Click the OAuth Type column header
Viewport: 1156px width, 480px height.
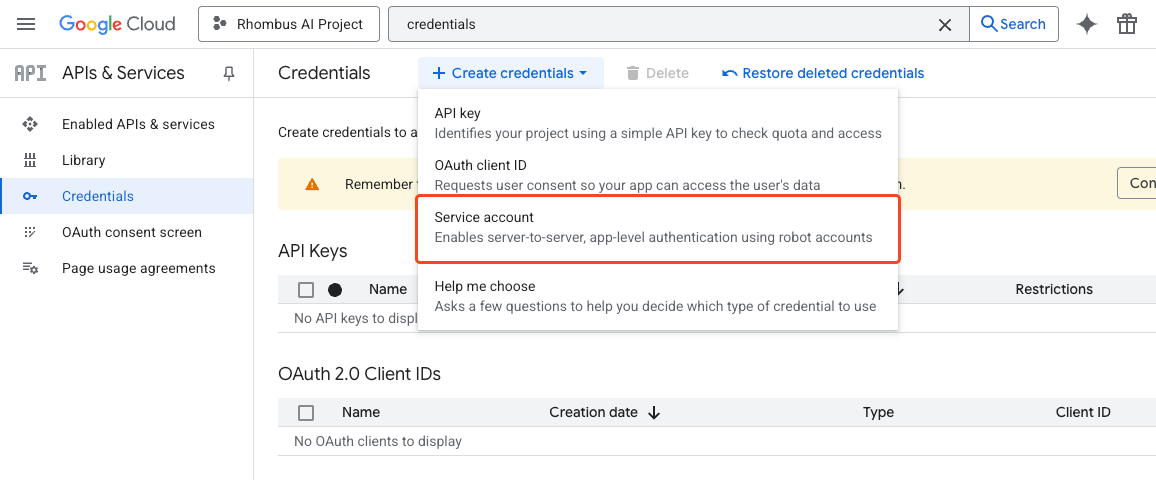878,413
